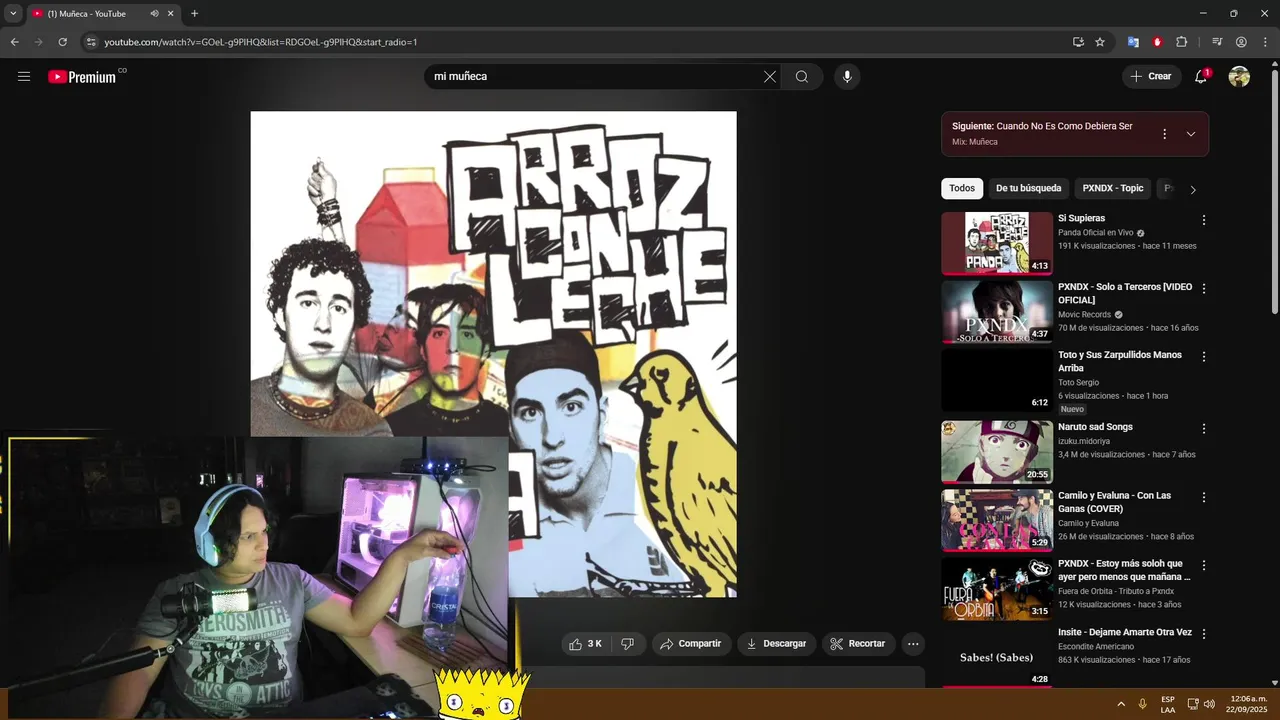Viewport: 1280px width, 720px height.
Task: Select the Todos filter chip
Action: pyautogui.click(x=962, y=188)
